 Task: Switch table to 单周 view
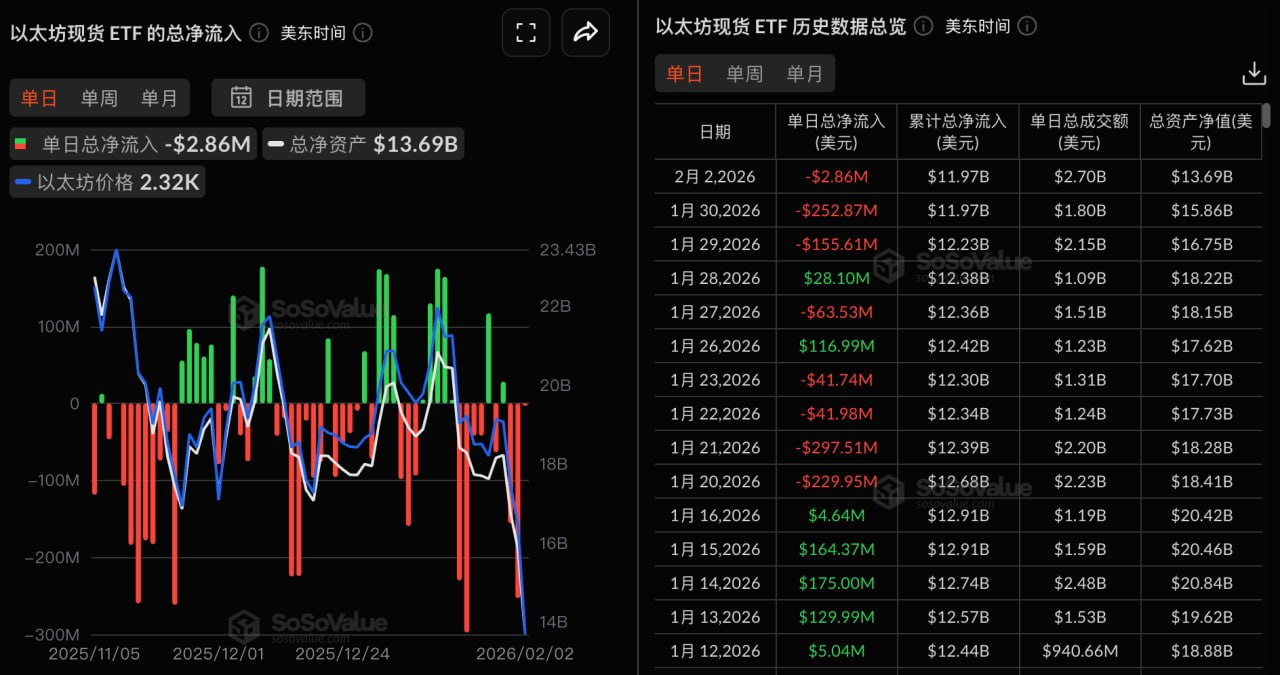tap(744, 74)
